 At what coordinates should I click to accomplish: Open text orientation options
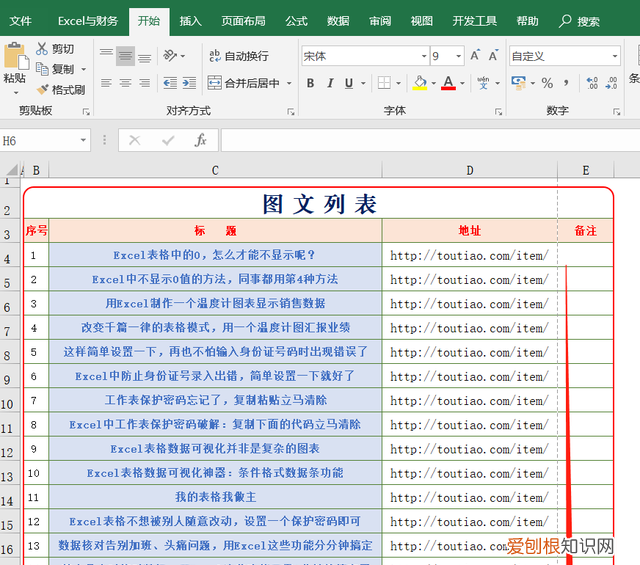[174, 56]
